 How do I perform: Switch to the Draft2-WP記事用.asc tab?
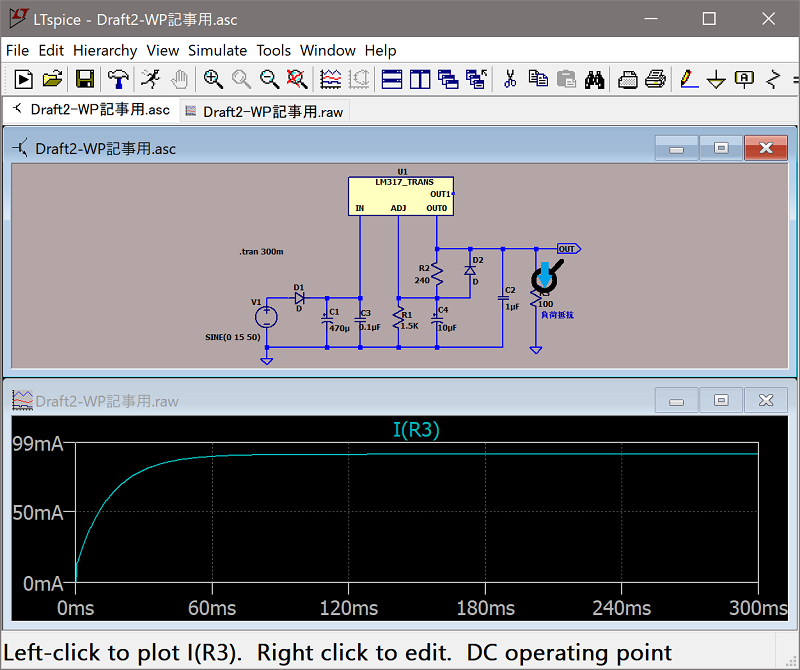pyautogui.click(x=92, y=110)
